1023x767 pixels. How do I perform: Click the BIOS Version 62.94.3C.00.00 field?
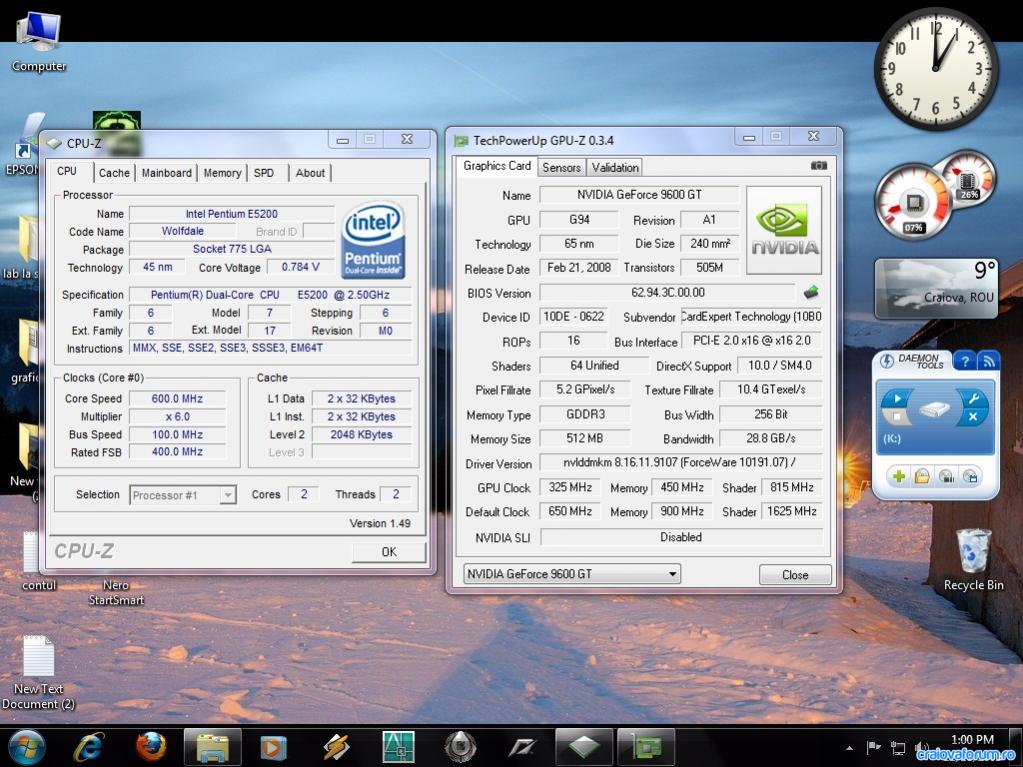[667, 292]
